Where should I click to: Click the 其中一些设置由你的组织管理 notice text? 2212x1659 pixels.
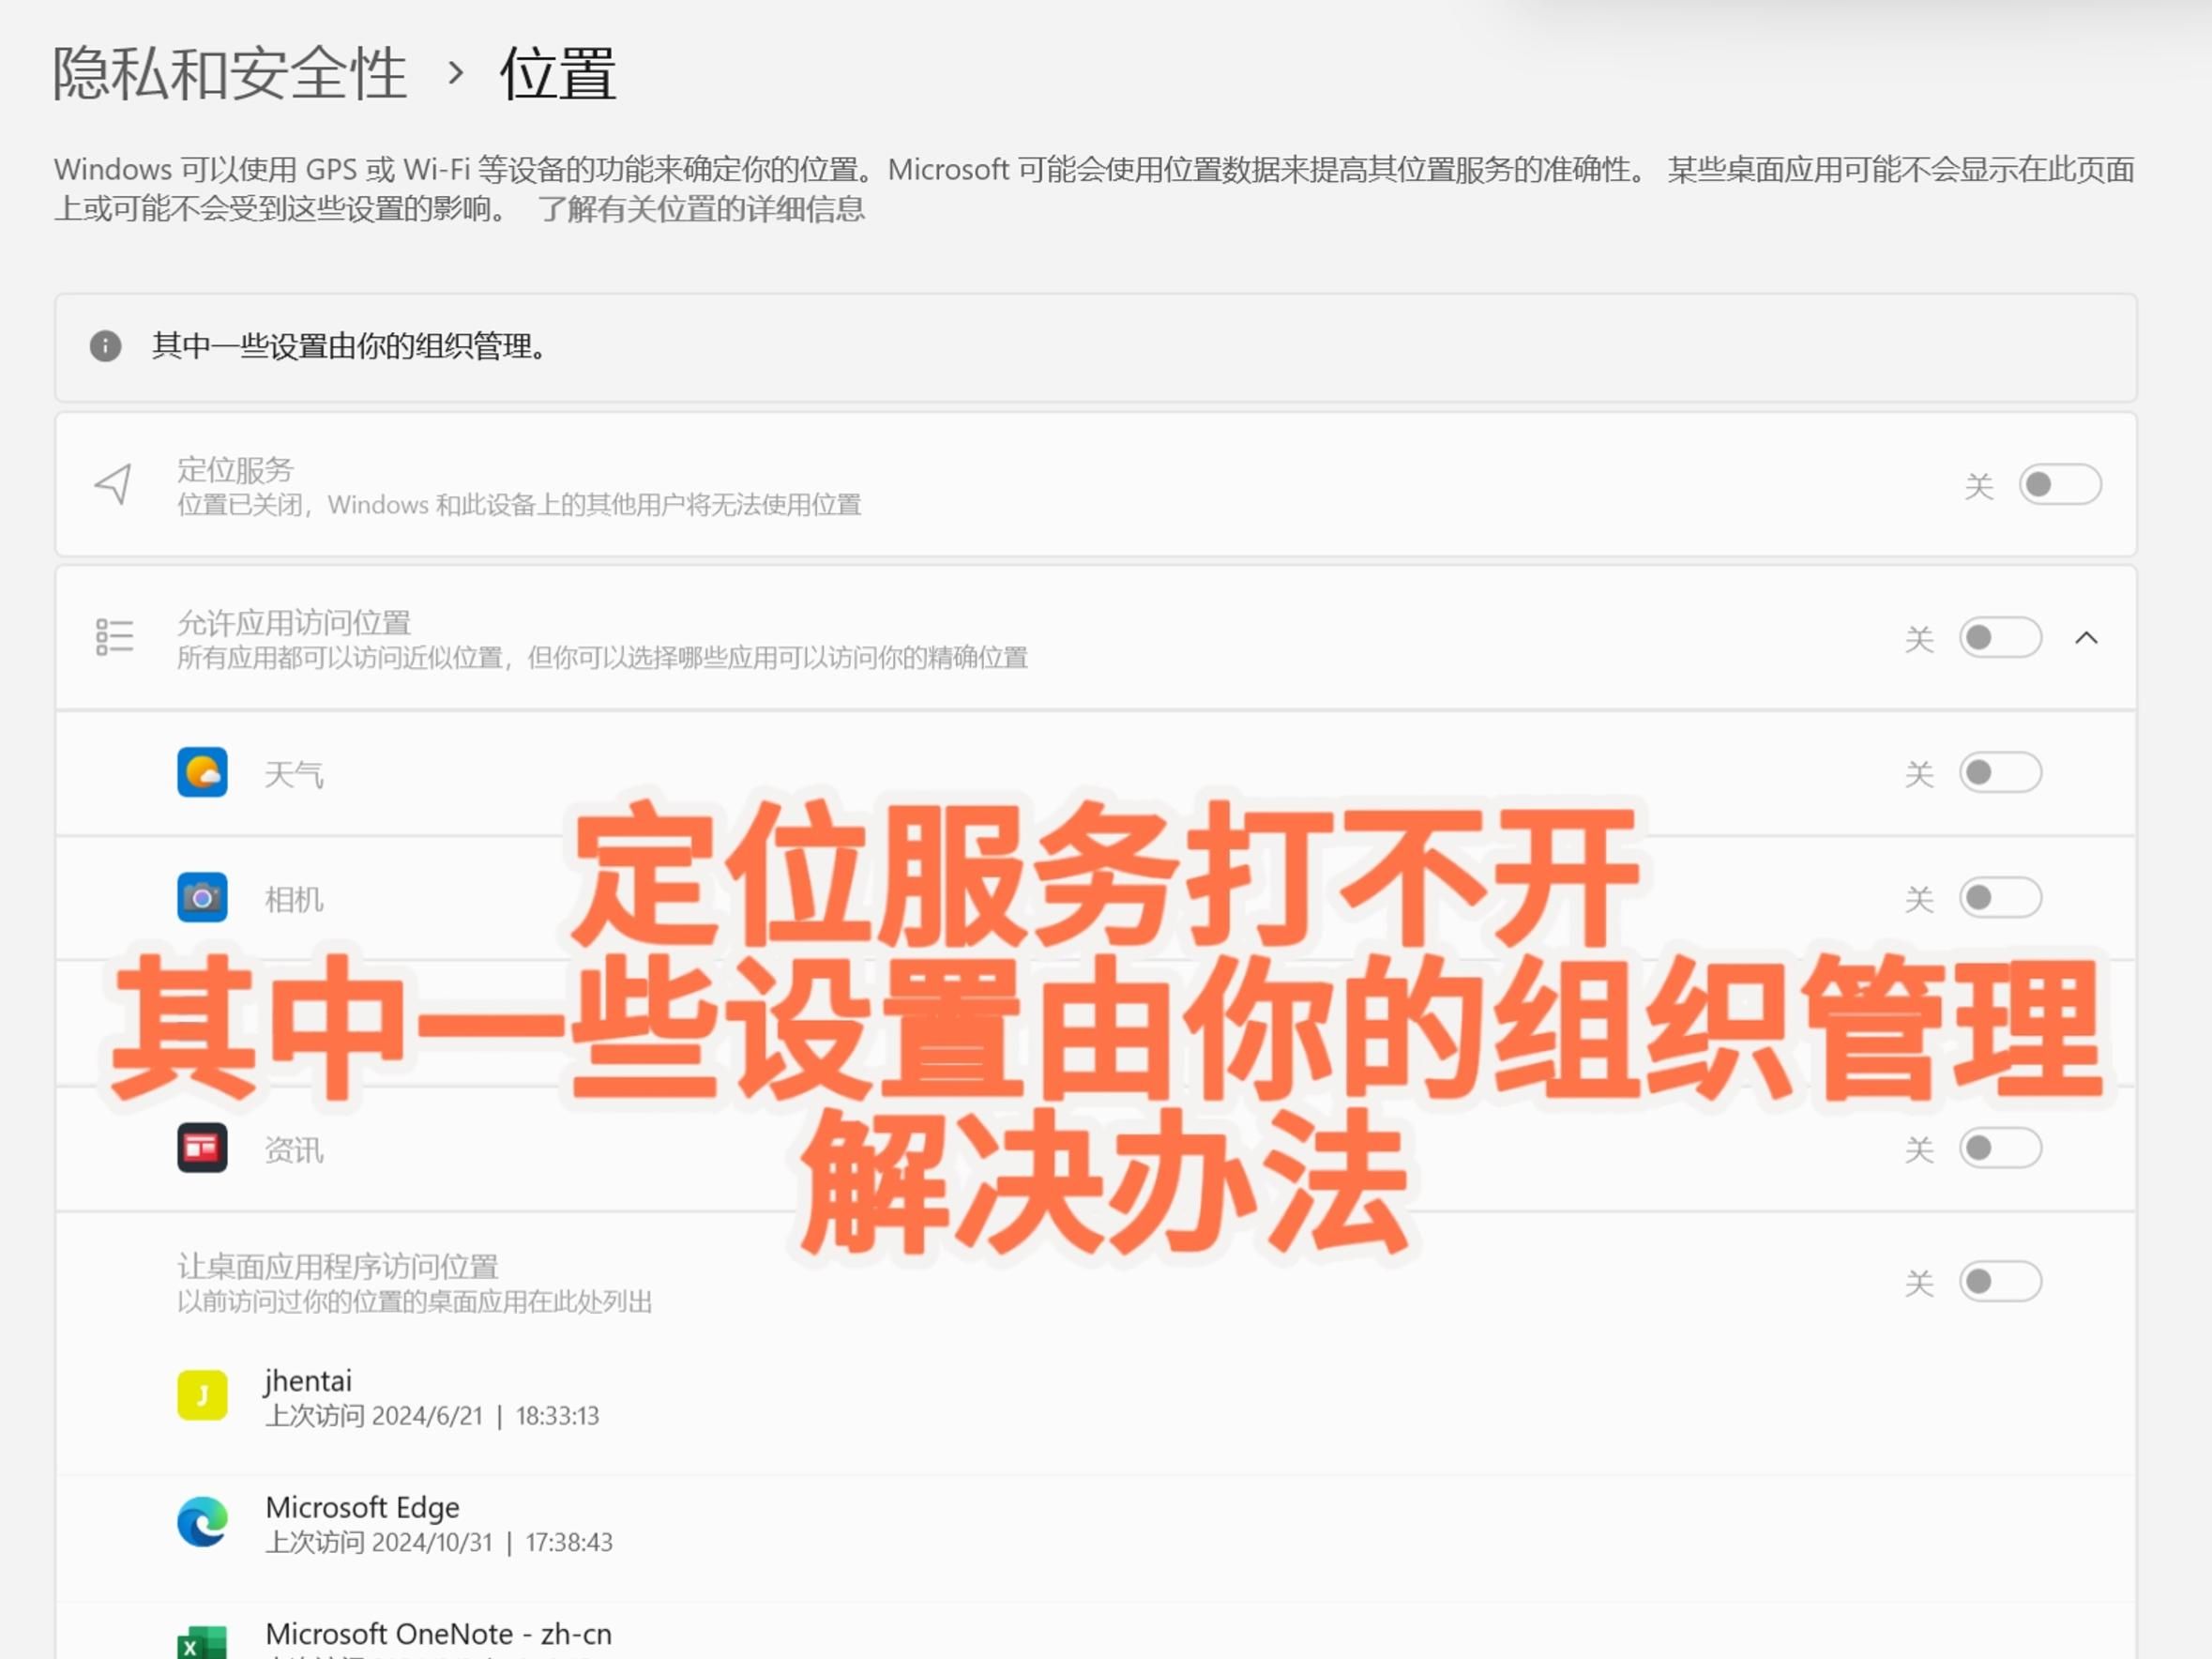(349, 346)
